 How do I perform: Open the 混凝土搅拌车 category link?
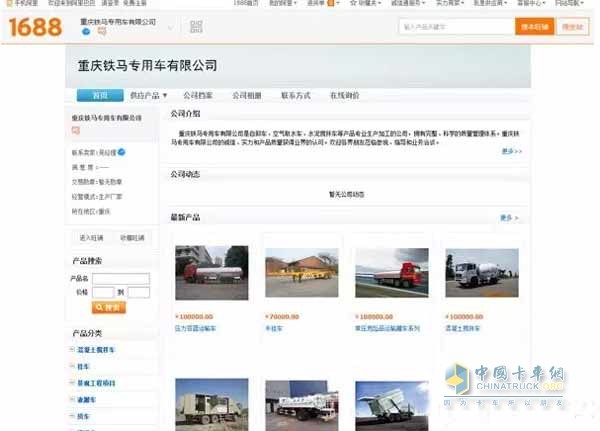pos(96,349)
